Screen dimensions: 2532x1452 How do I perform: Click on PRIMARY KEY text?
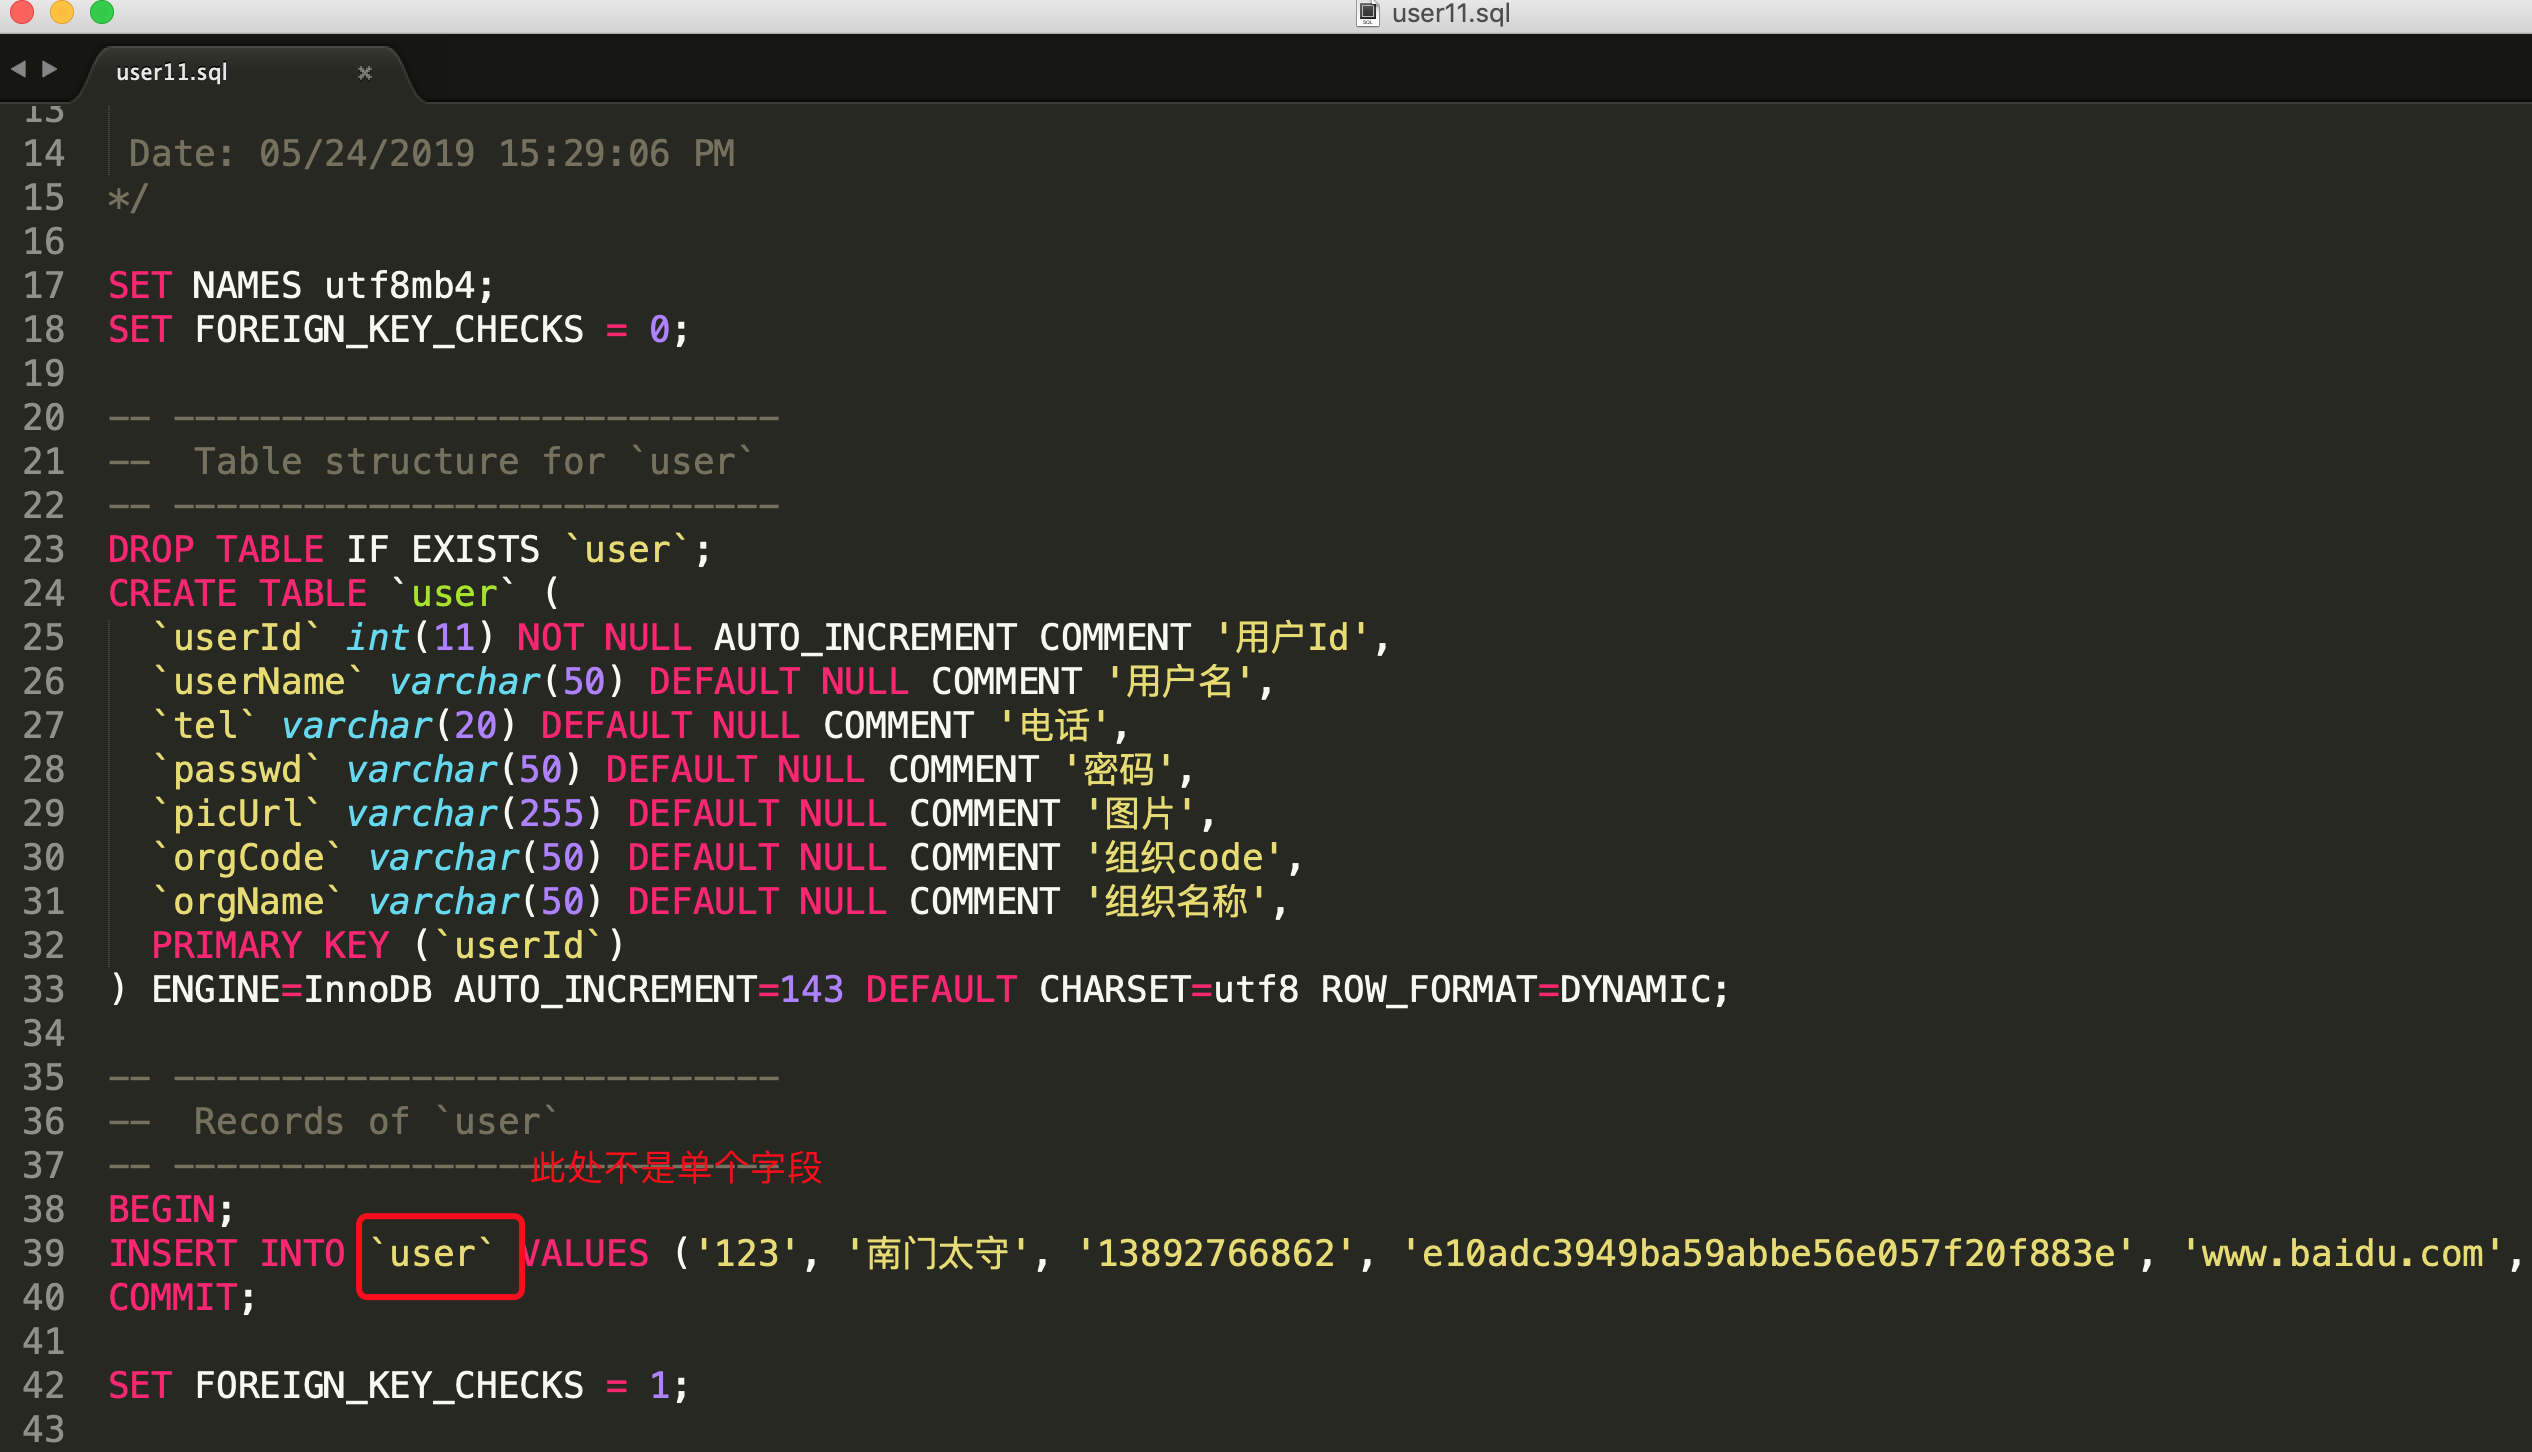(x=269, y=945)
